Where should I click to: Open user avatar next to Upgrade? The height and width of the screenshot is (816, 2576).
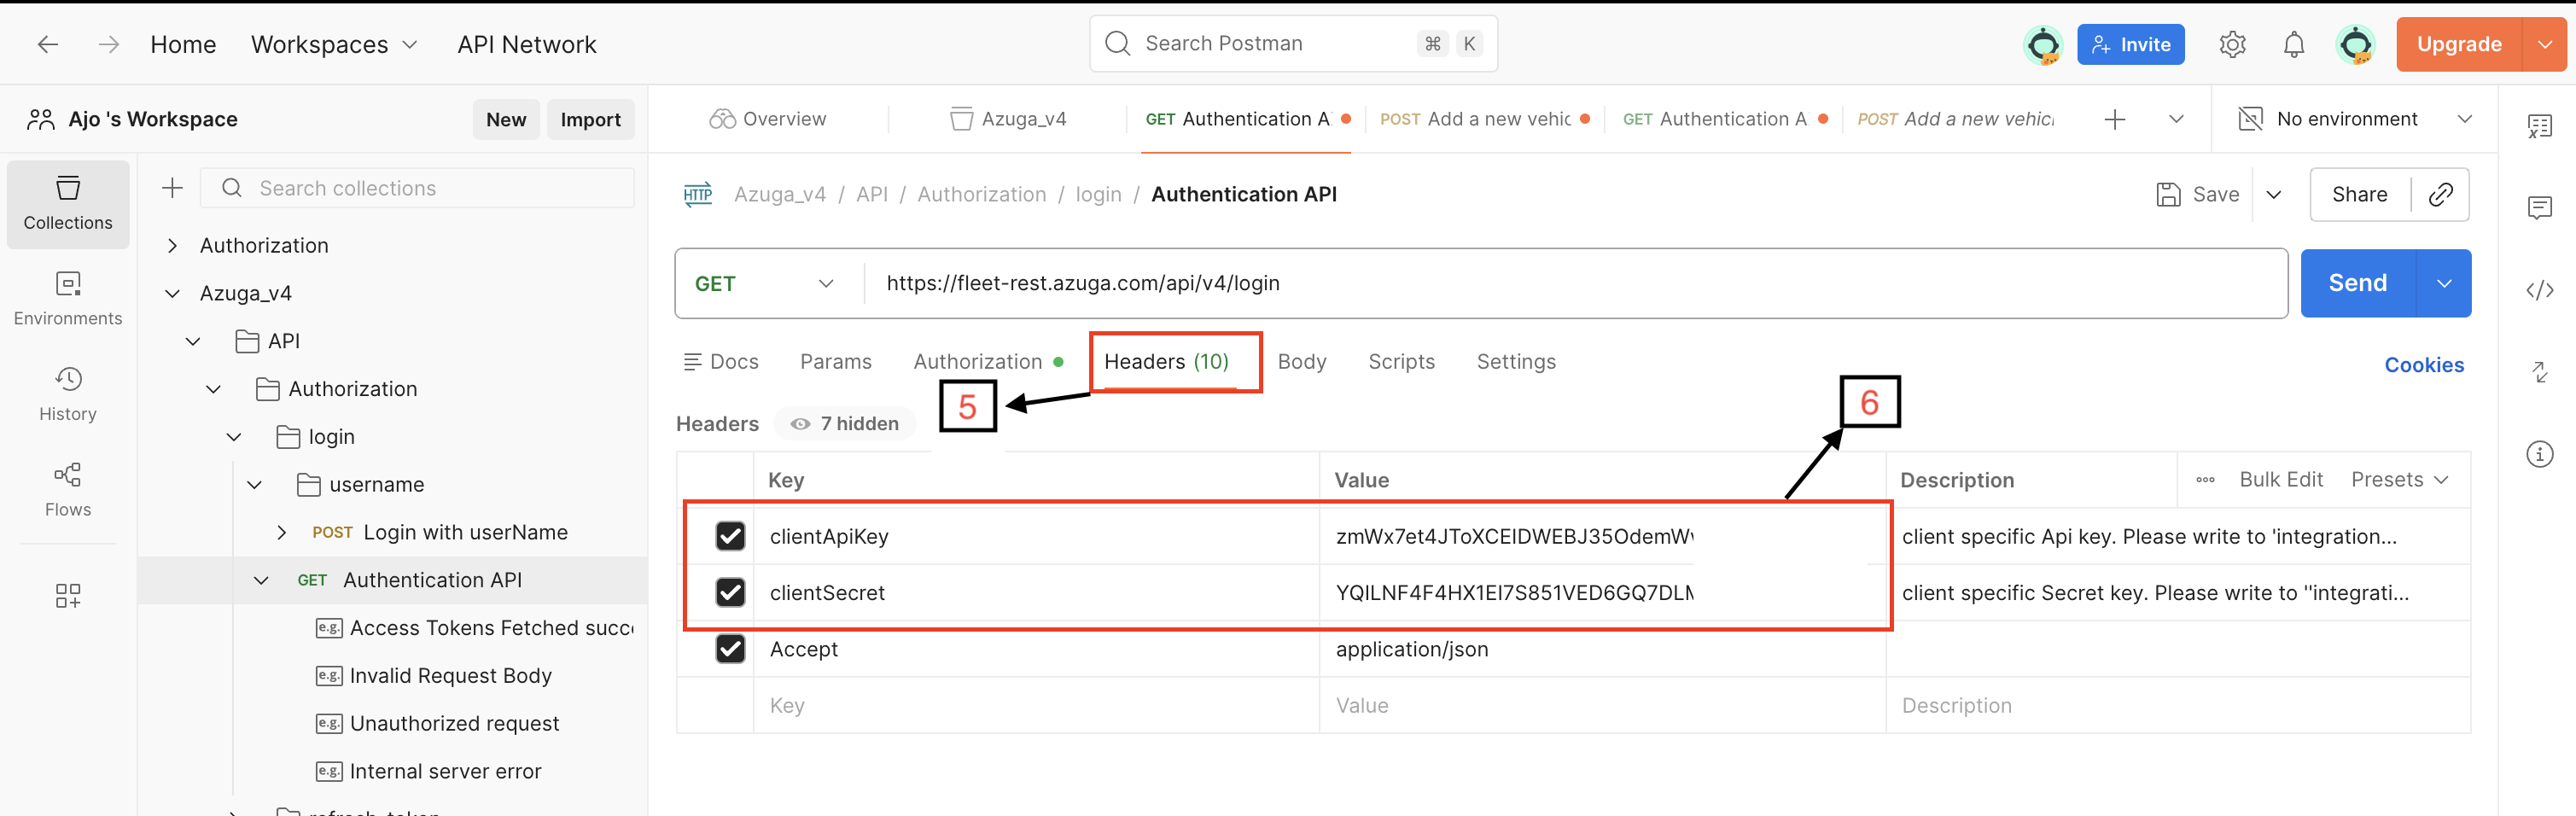pos(2355,44)
